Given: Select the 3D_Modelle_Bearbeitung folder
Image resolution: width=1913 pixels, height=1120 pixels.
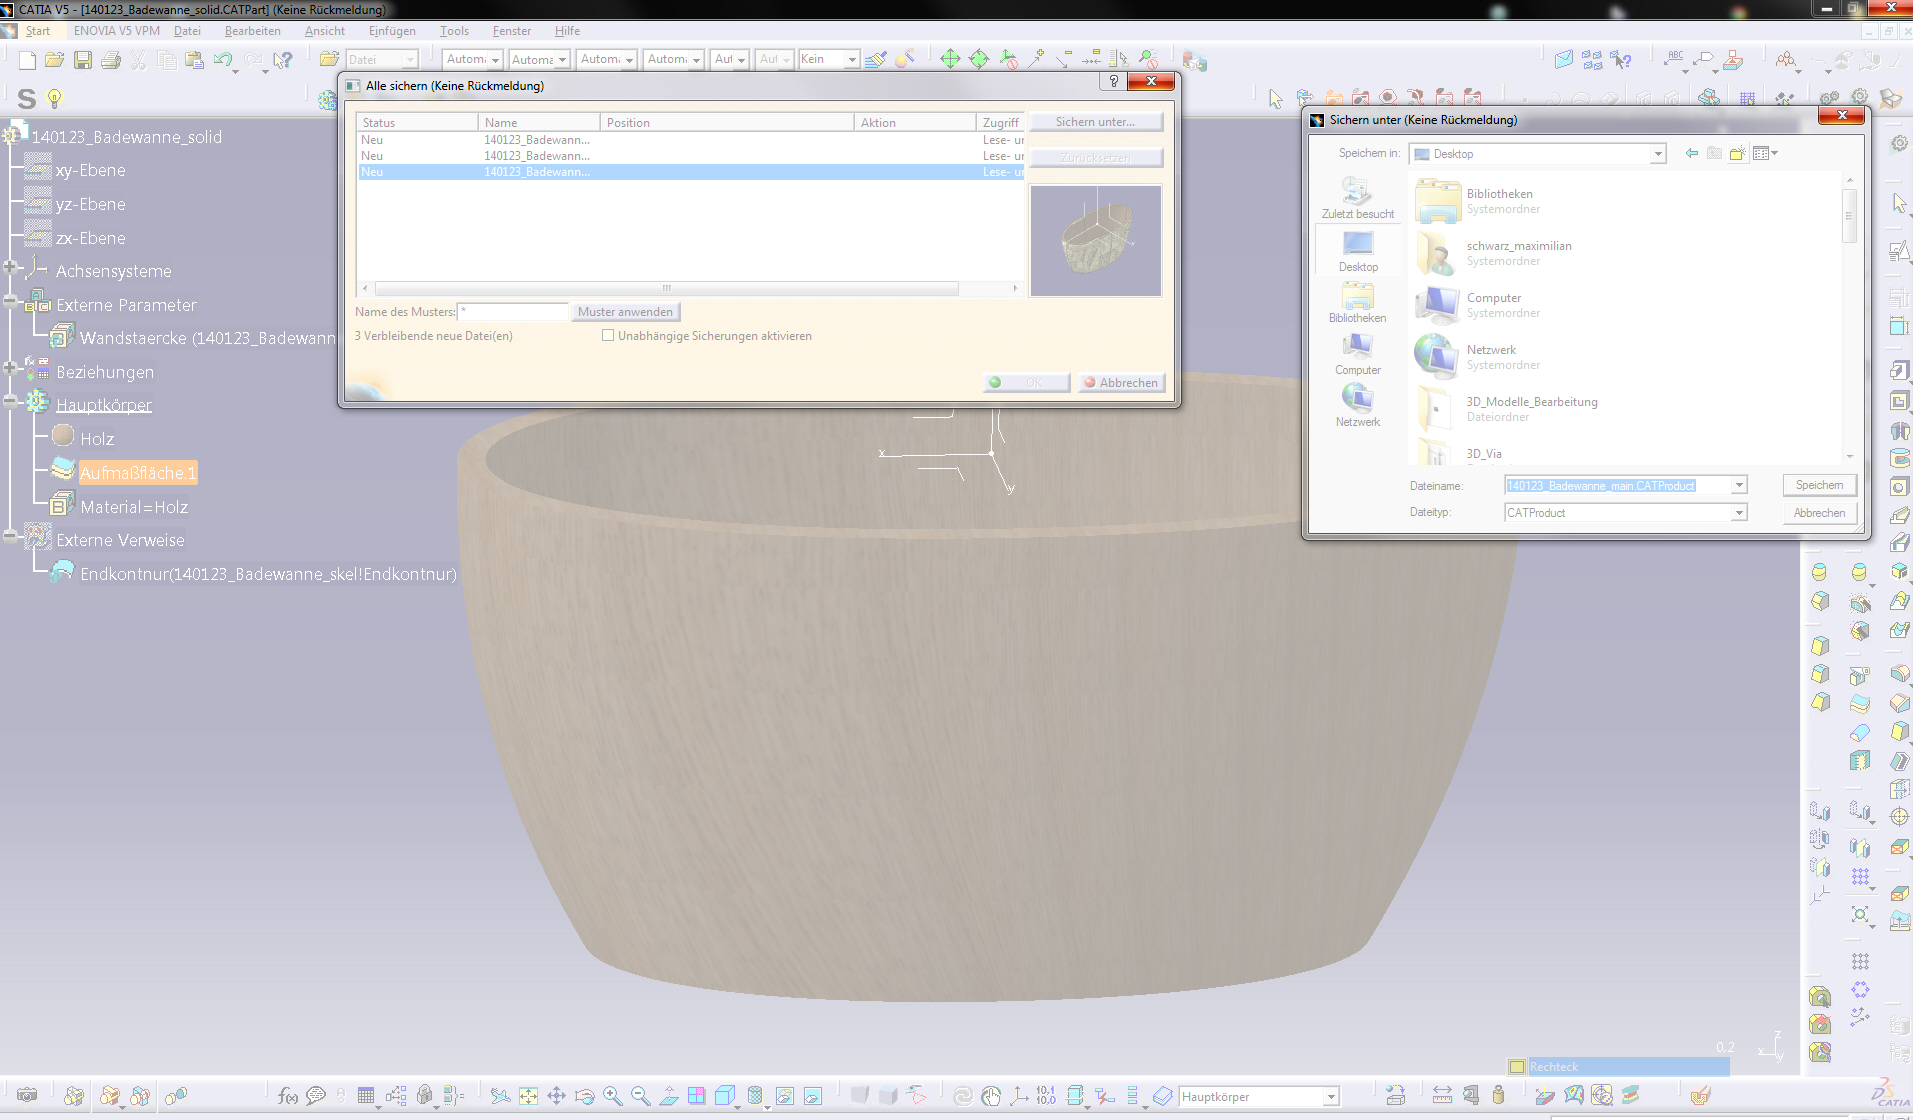Looking at the screenshot, I should point(1531,409).
